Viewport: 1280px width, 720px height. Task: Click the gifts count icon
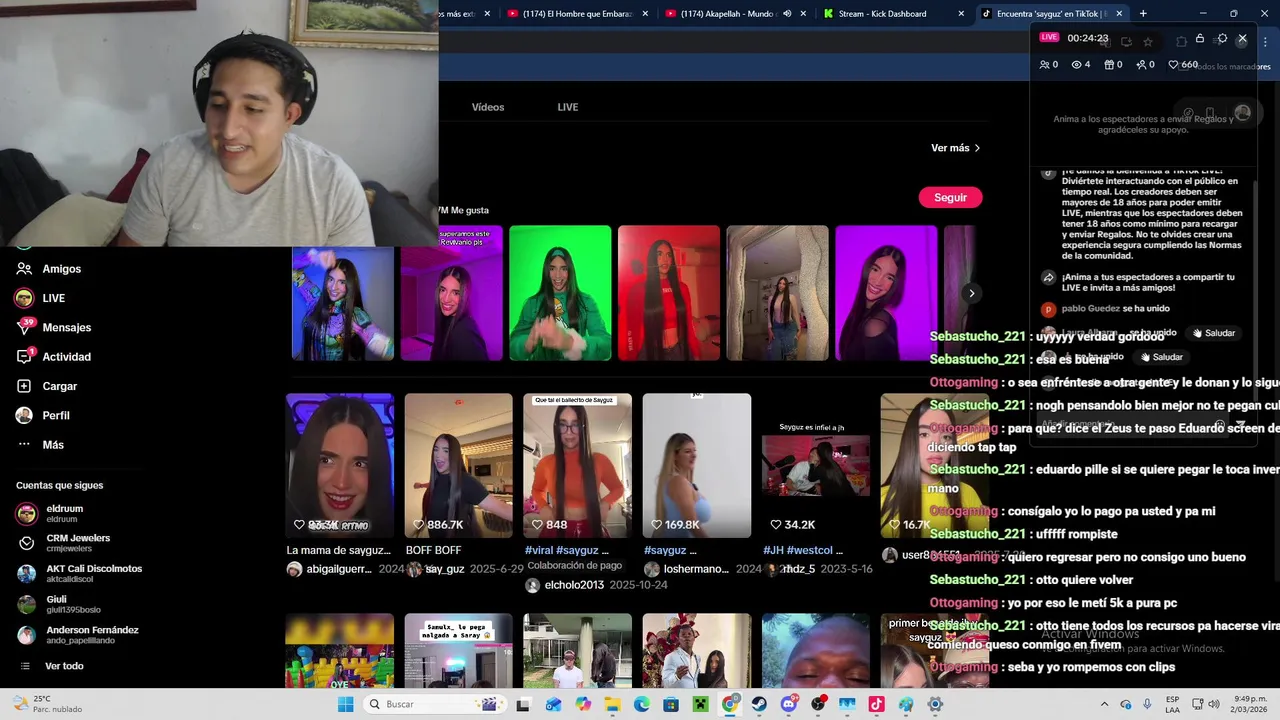tap(1113, 65)
